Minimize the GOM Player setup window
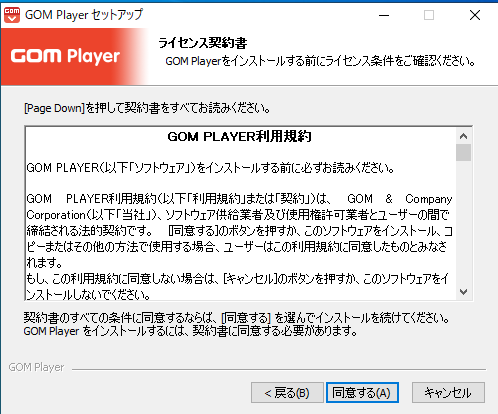This screenshot has height=414, width=498. coord(384,15)
